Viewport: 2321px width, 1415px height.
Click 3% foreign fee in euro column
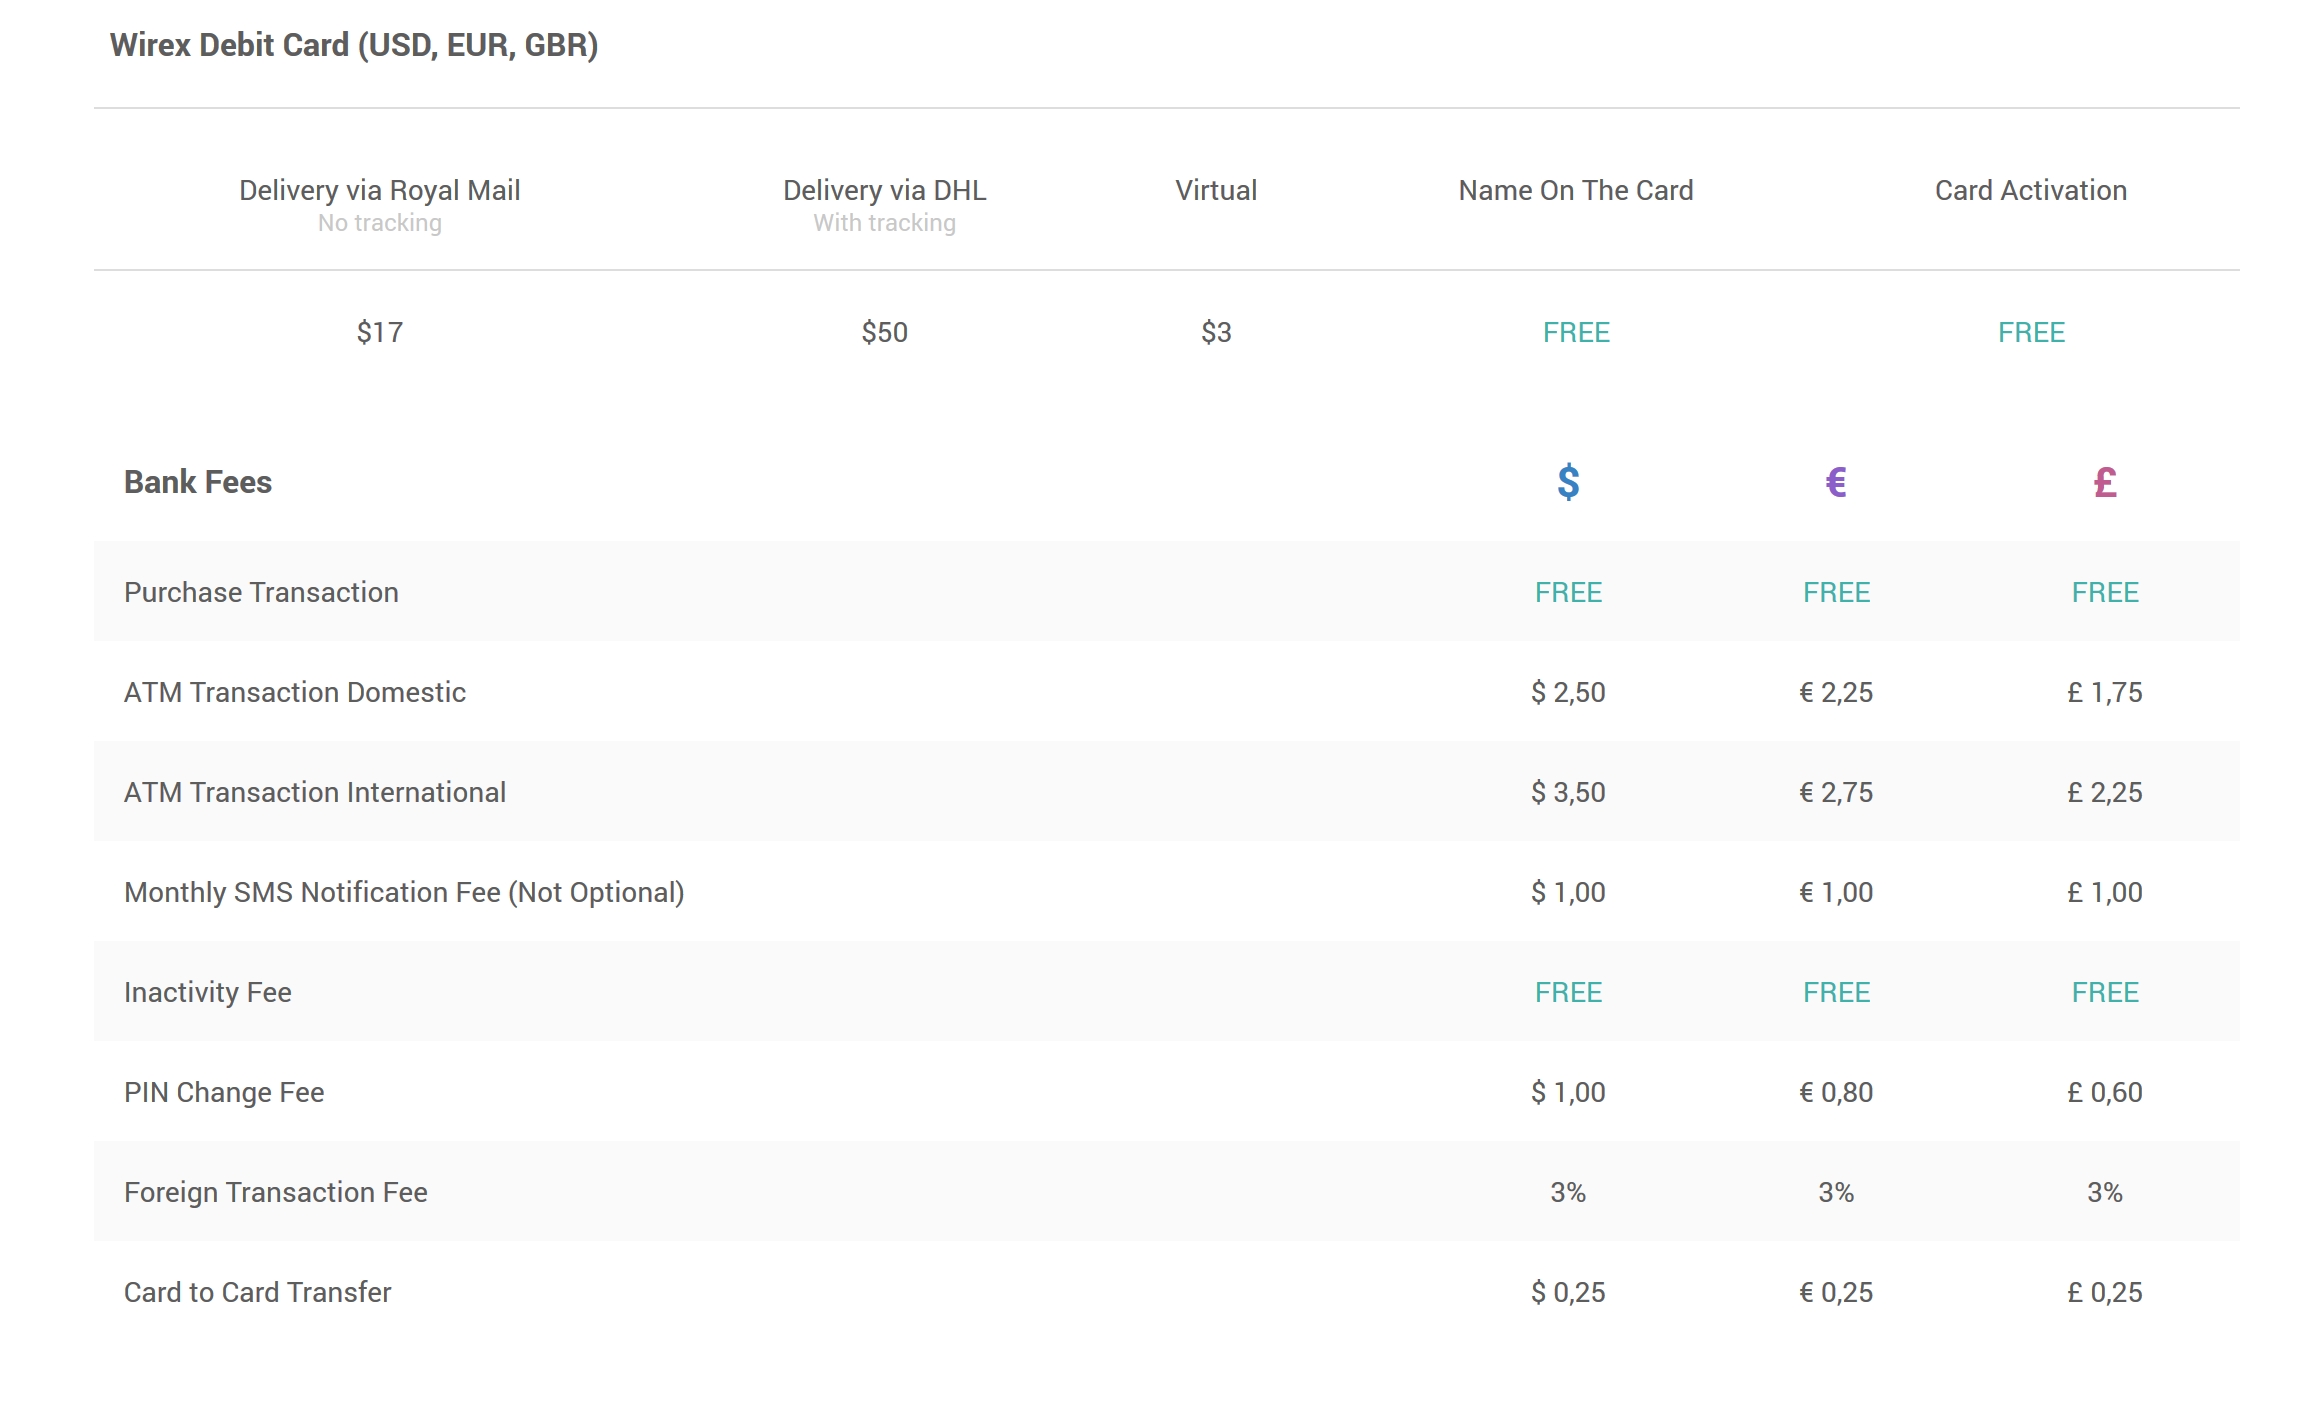click(x=1836, y=1192)
